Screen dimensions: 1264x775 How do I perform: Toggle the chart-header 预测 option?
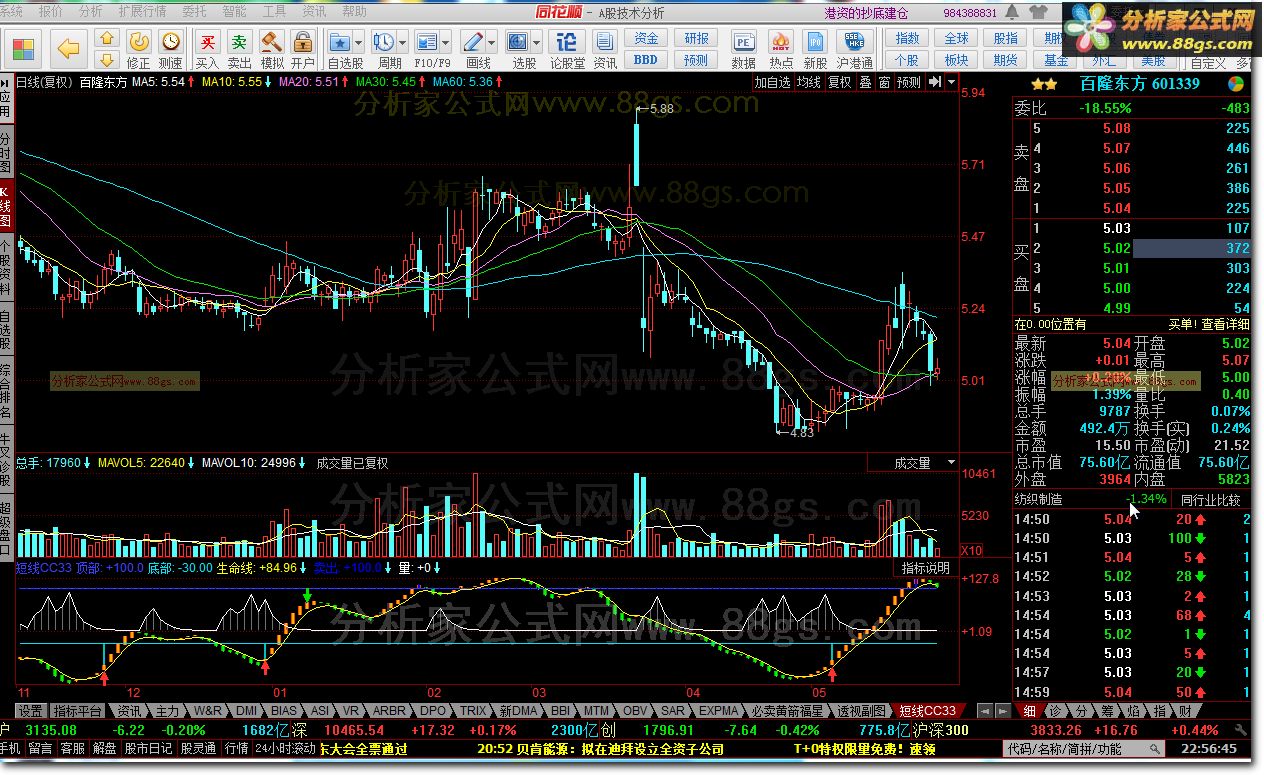coord(909,82)
